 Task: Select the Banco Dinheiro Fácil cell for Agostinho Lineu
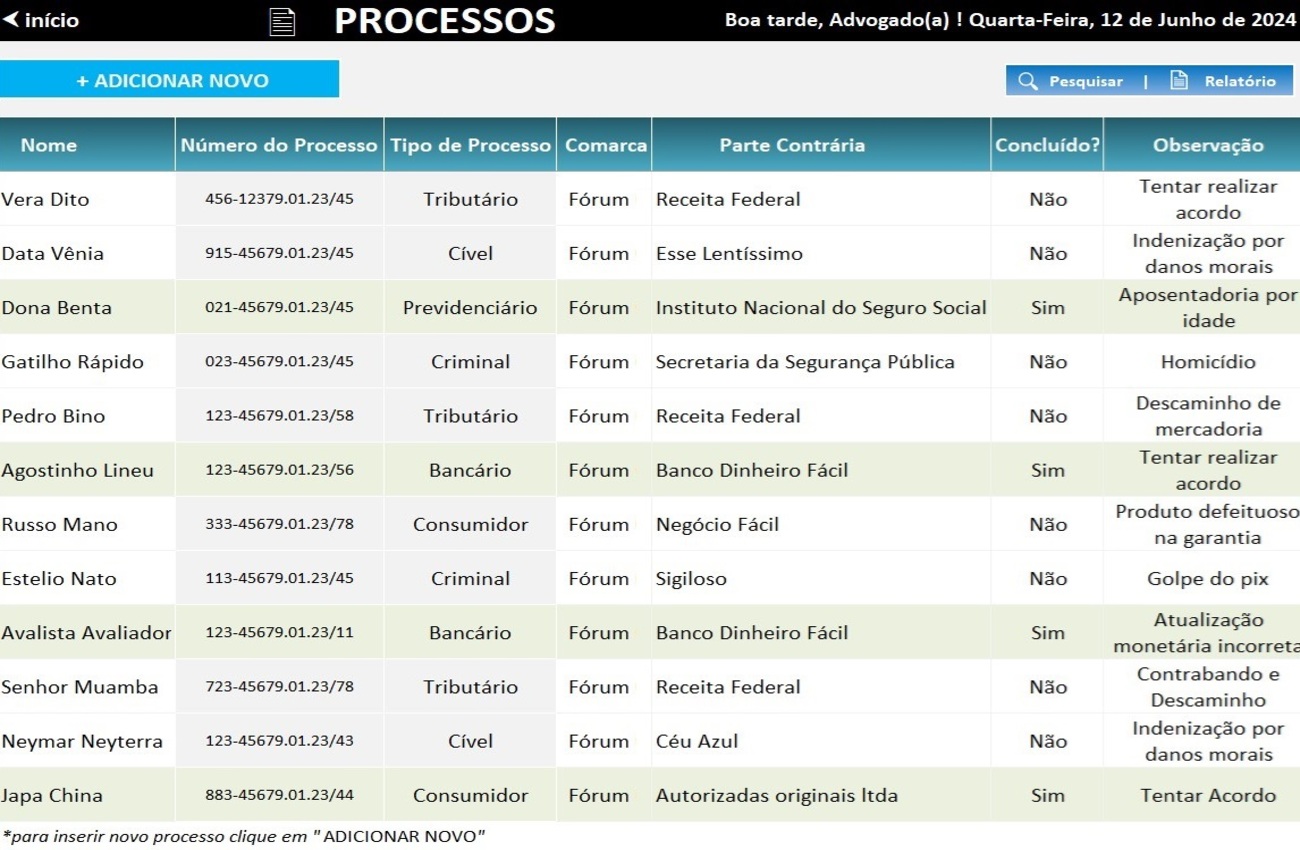tap(752, 470)
